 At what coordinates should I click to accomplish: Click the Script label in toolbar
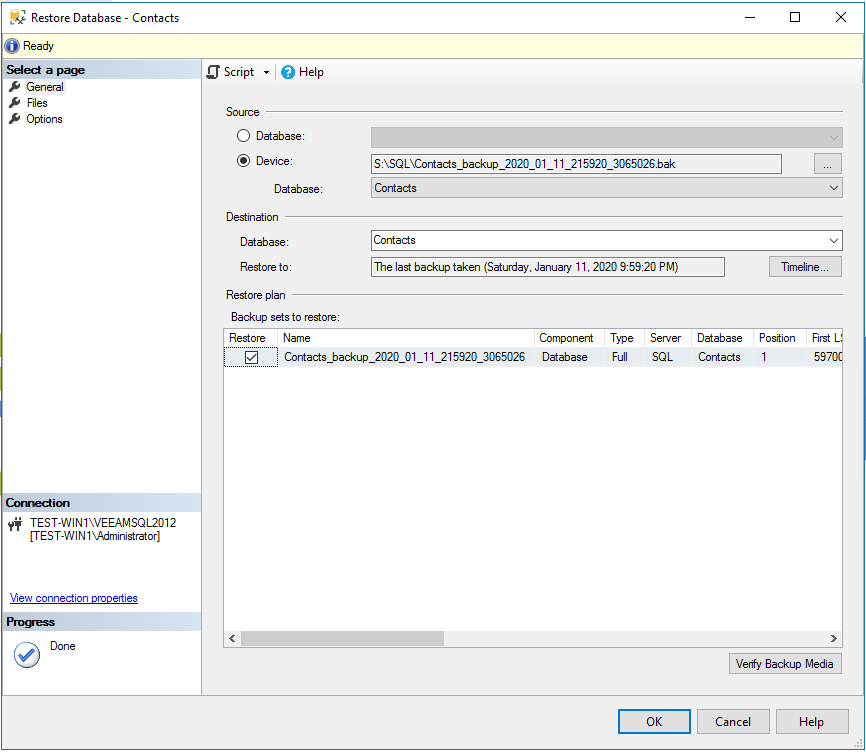pos(239,72)
